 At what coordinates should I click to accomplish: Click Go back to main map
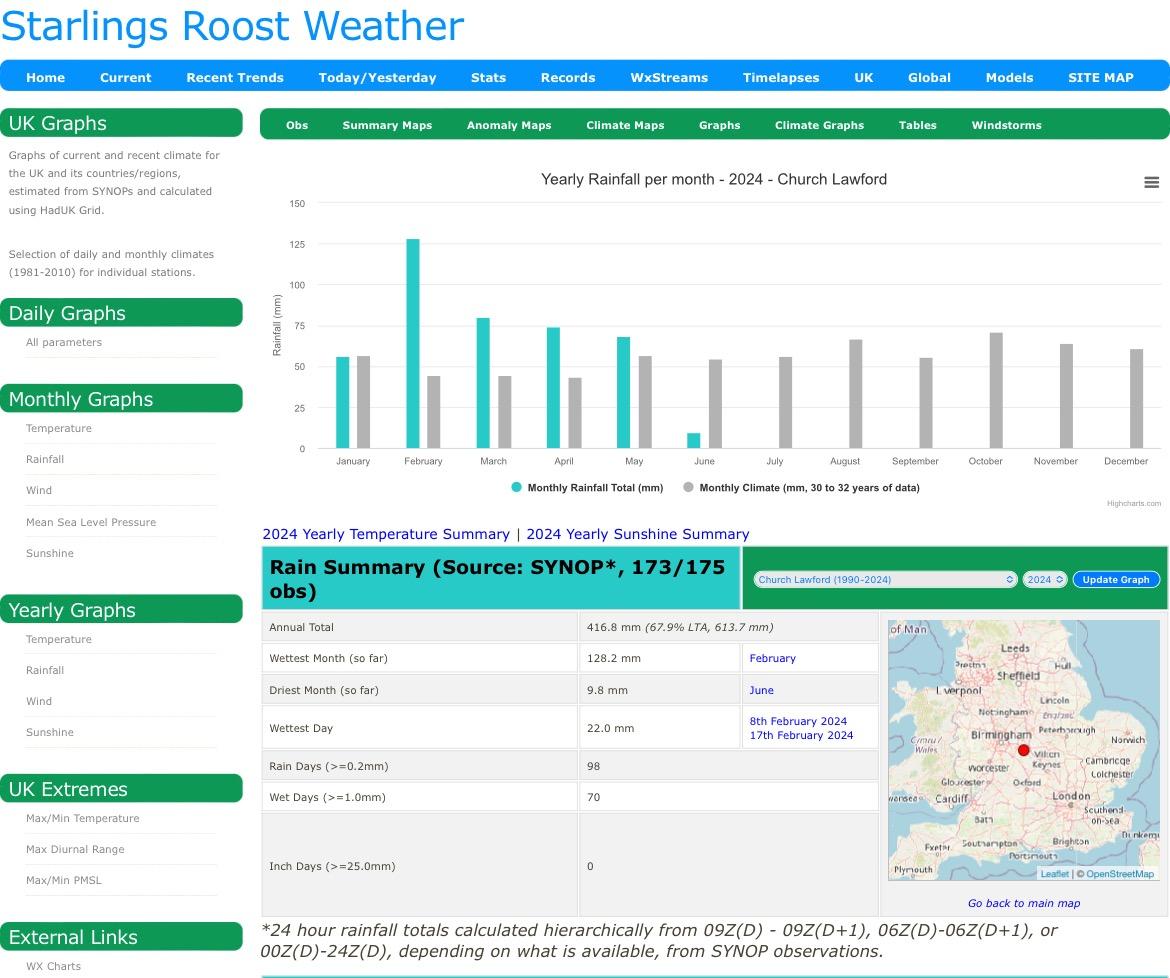[x=1024, y=903]
